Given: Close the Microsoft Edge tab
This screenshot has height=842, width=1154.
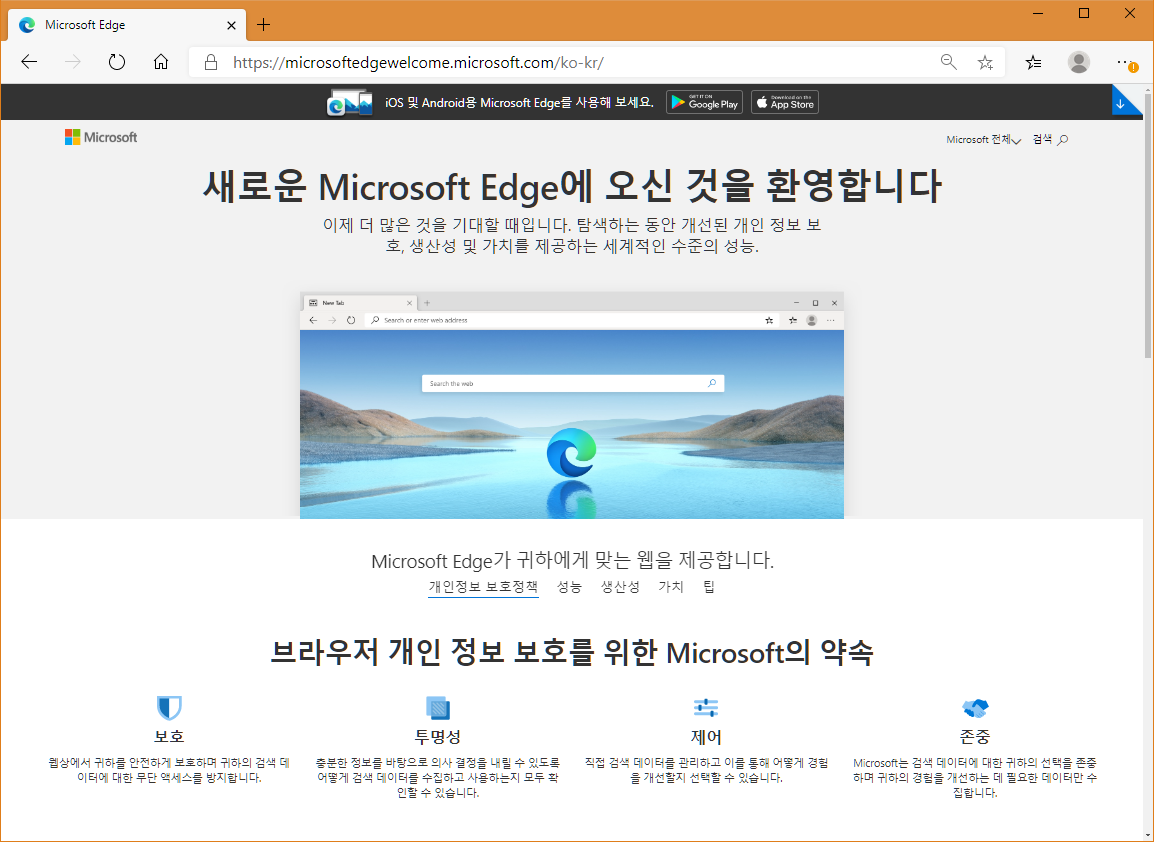Looking at the screenshot, I should coord(231,25).
